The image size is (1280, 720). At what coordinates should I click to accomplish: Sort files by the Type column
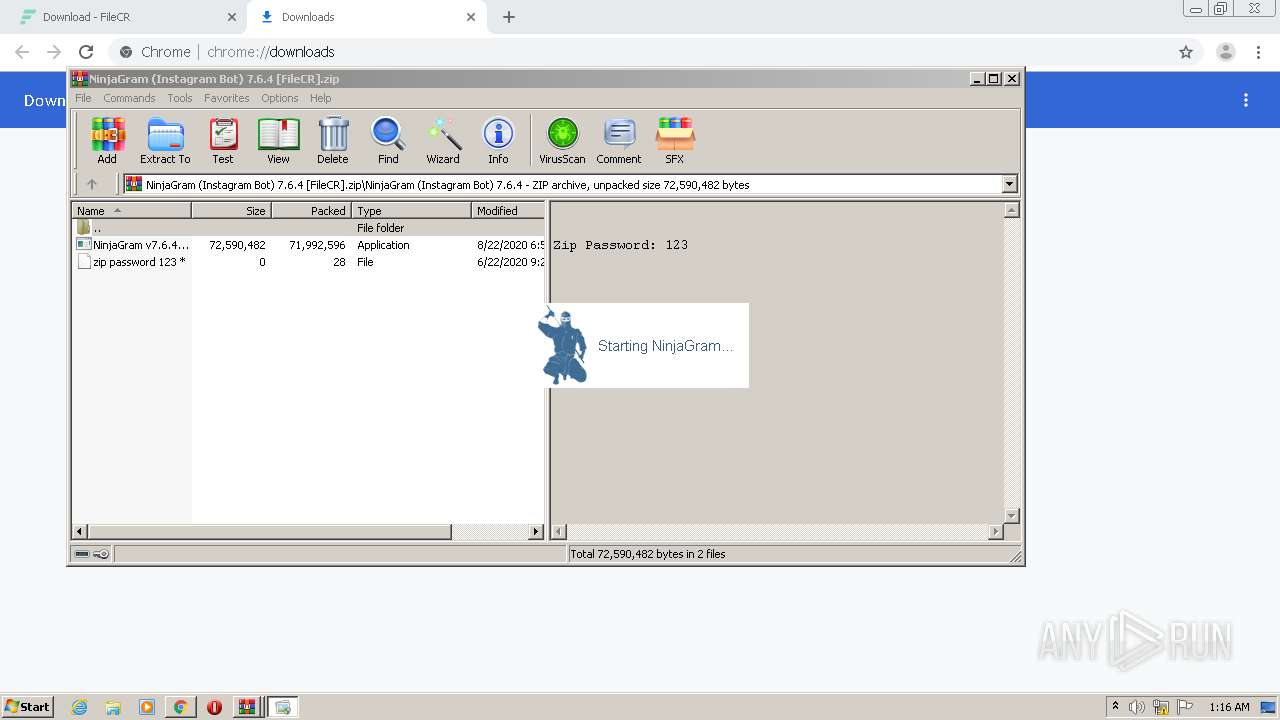point(411,211)
